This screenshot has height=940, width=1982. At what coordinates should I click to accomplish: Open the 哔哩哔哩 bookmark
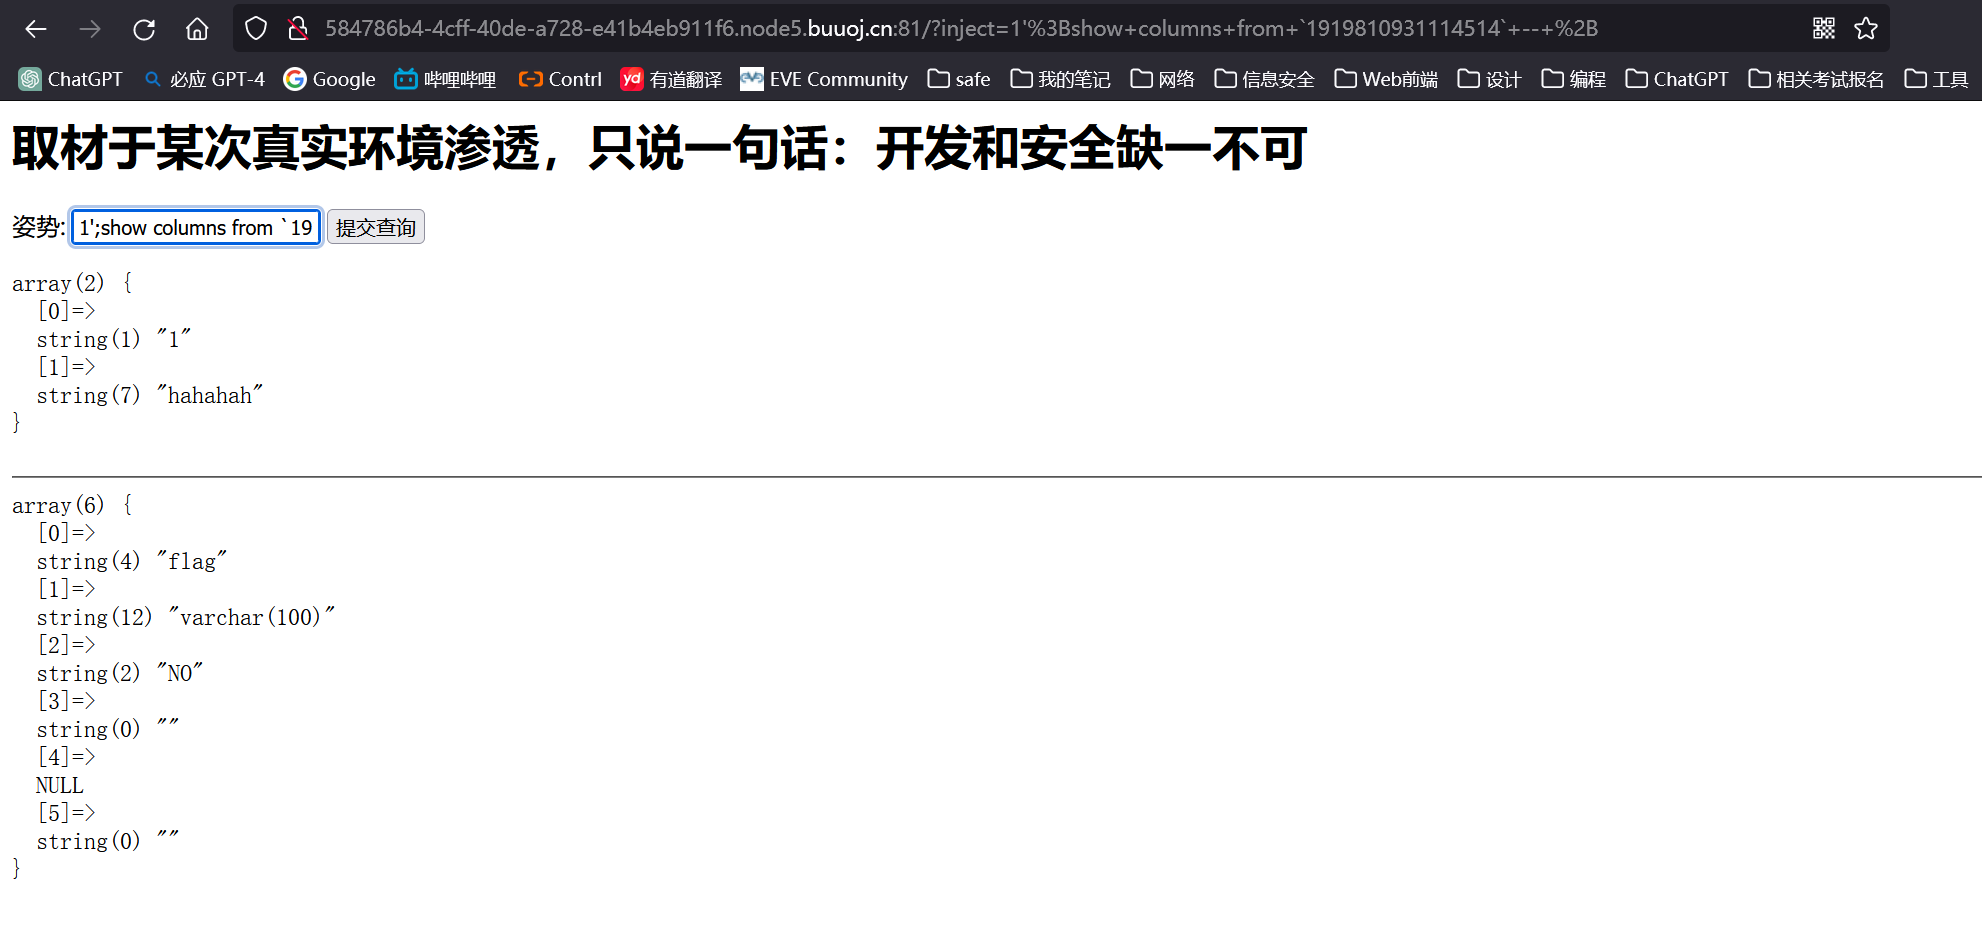coord(445,79)
